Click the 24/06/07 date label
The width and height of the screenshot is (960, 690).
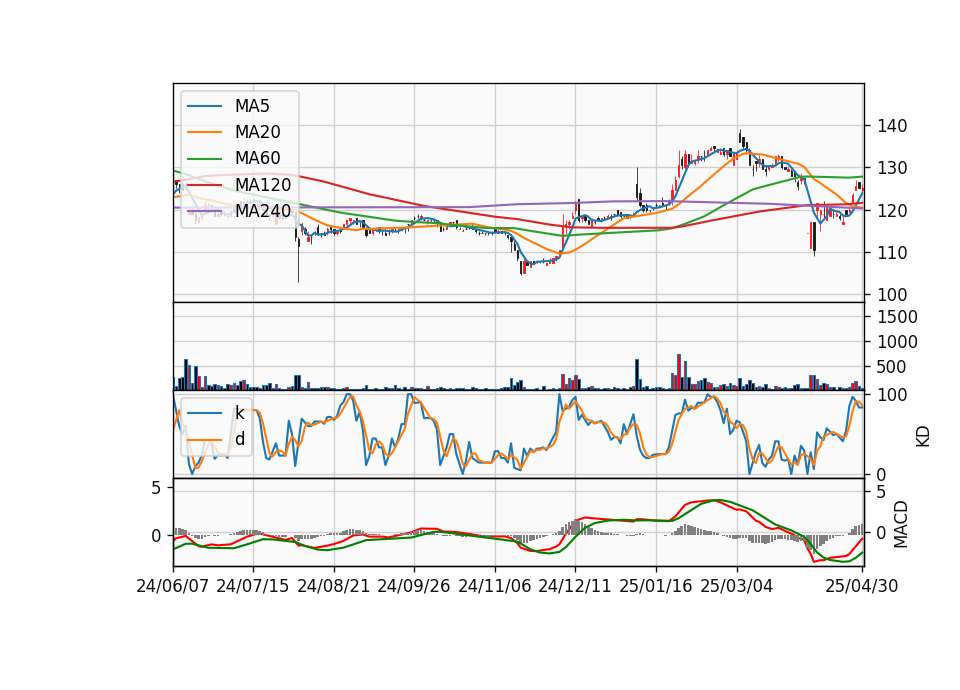173,587
